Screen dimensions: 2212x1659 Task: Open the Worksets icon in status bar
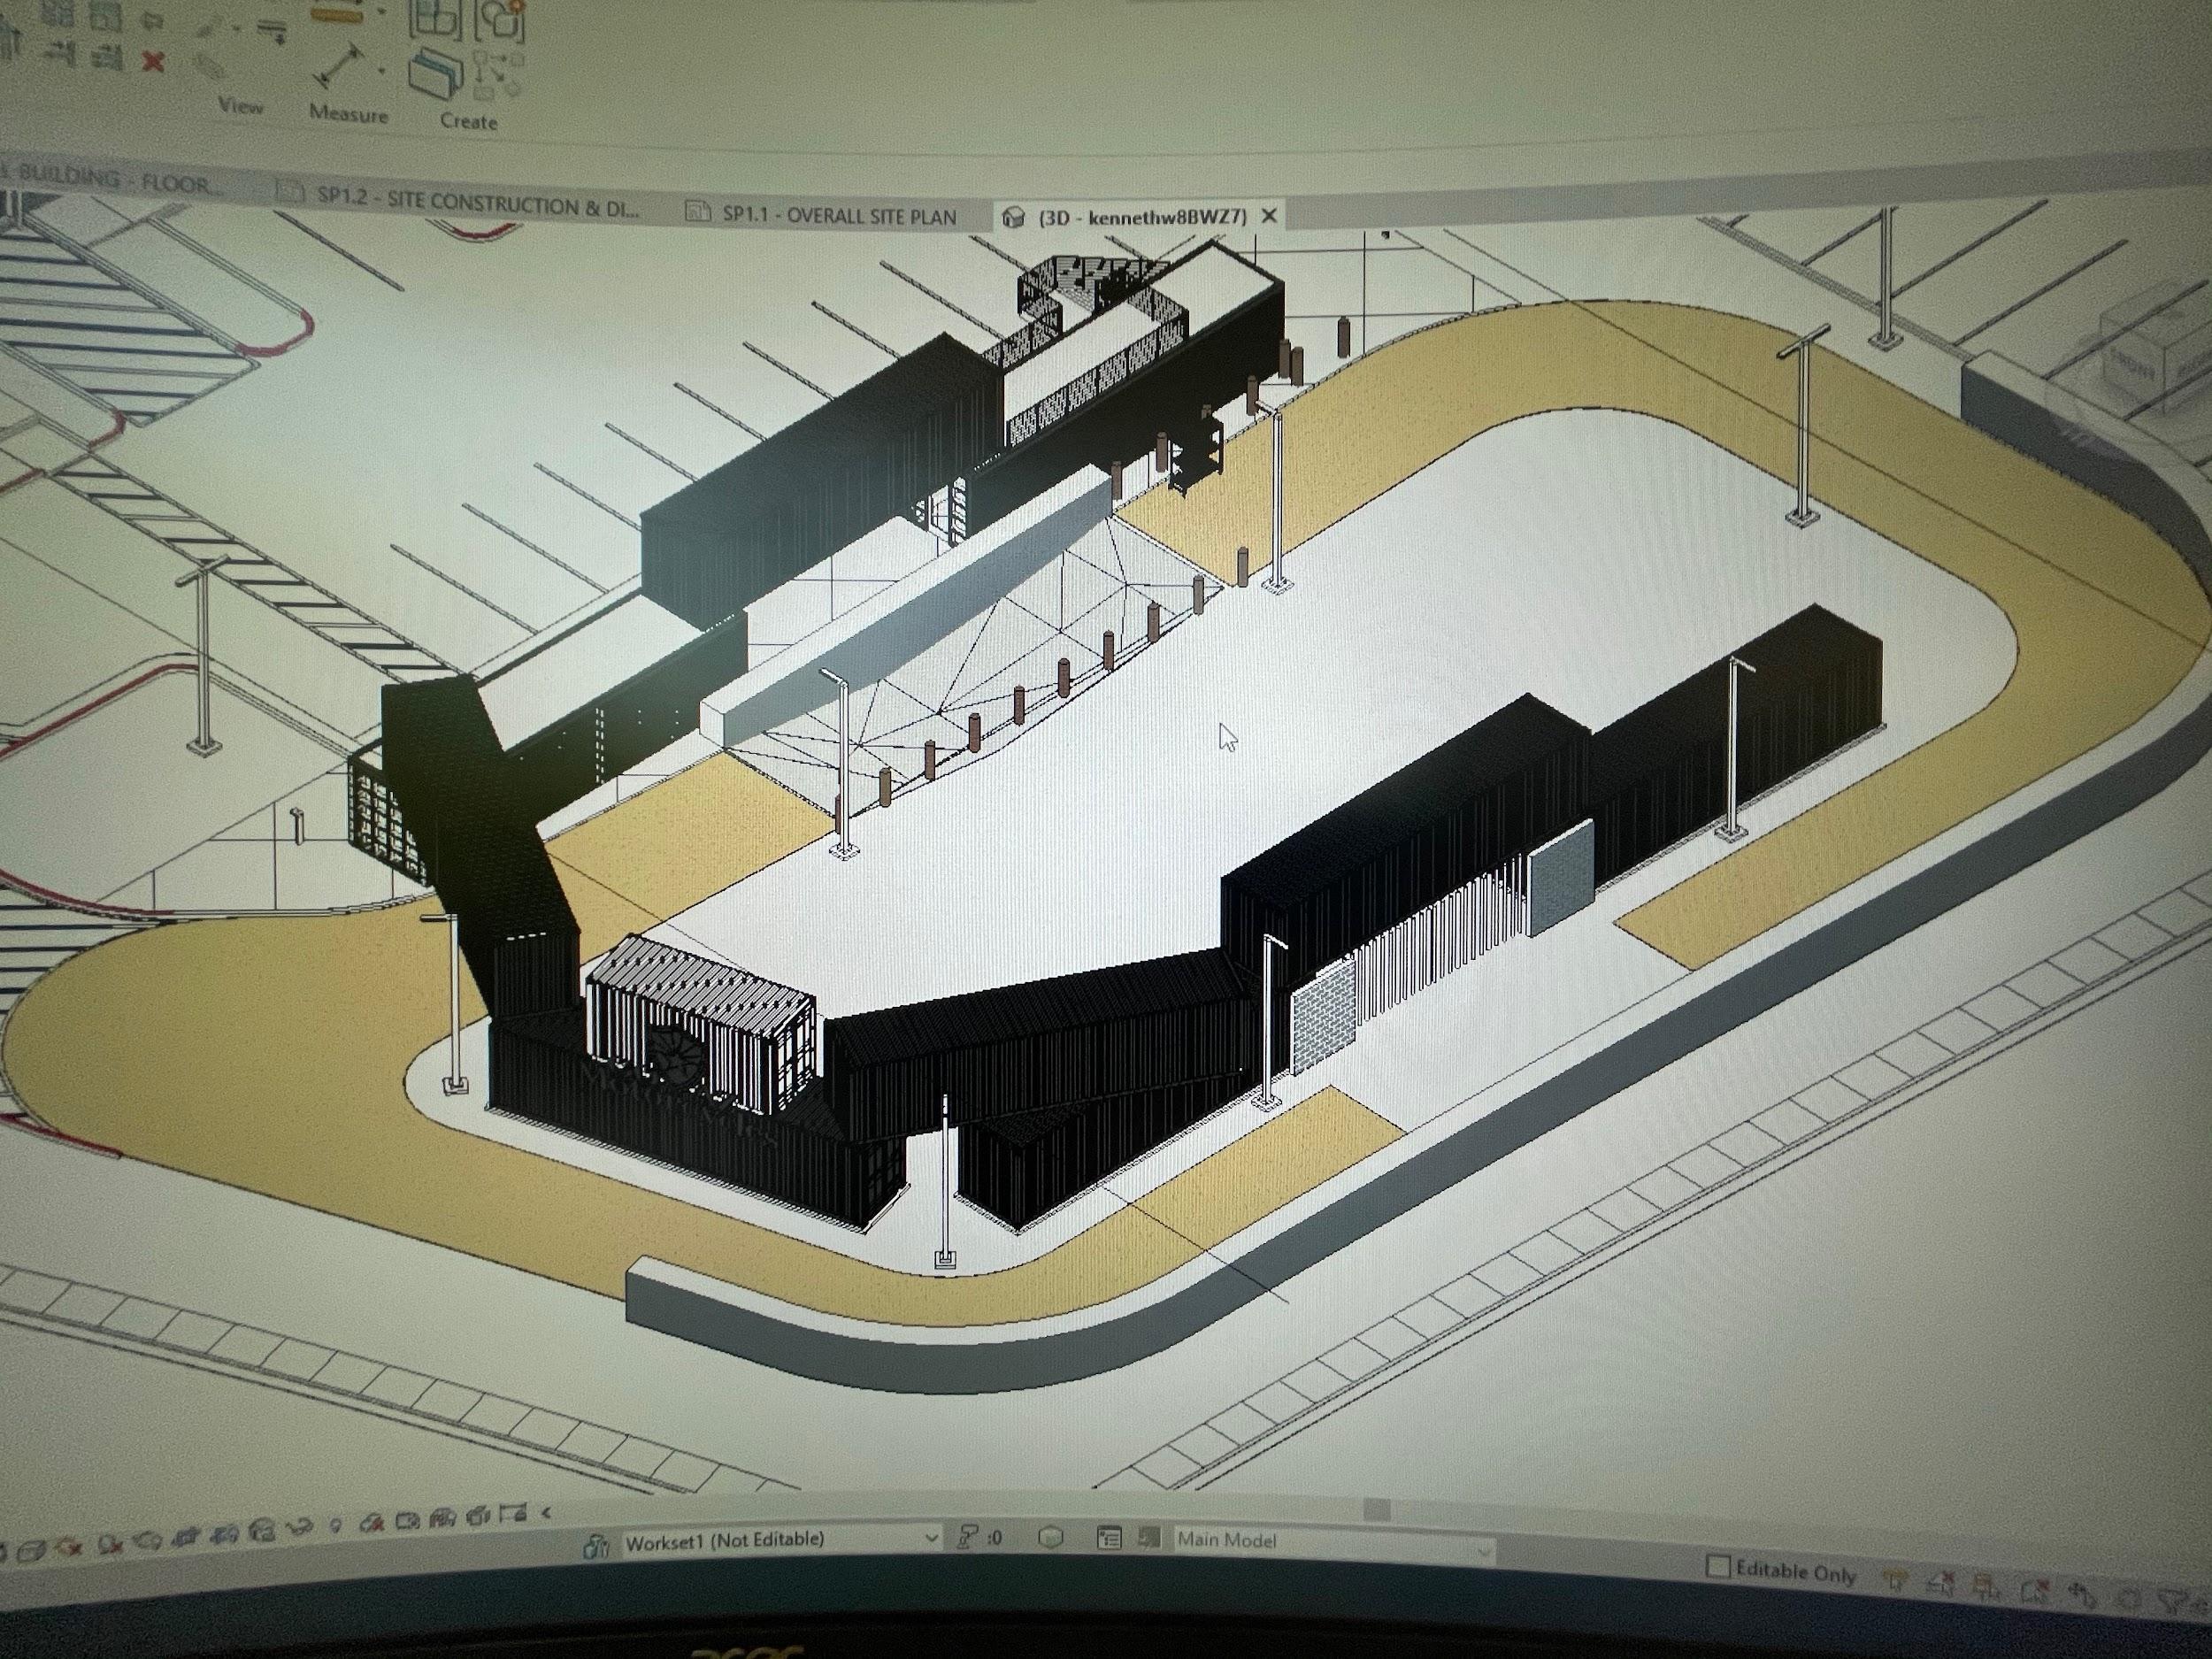[x=596, y=1547]
